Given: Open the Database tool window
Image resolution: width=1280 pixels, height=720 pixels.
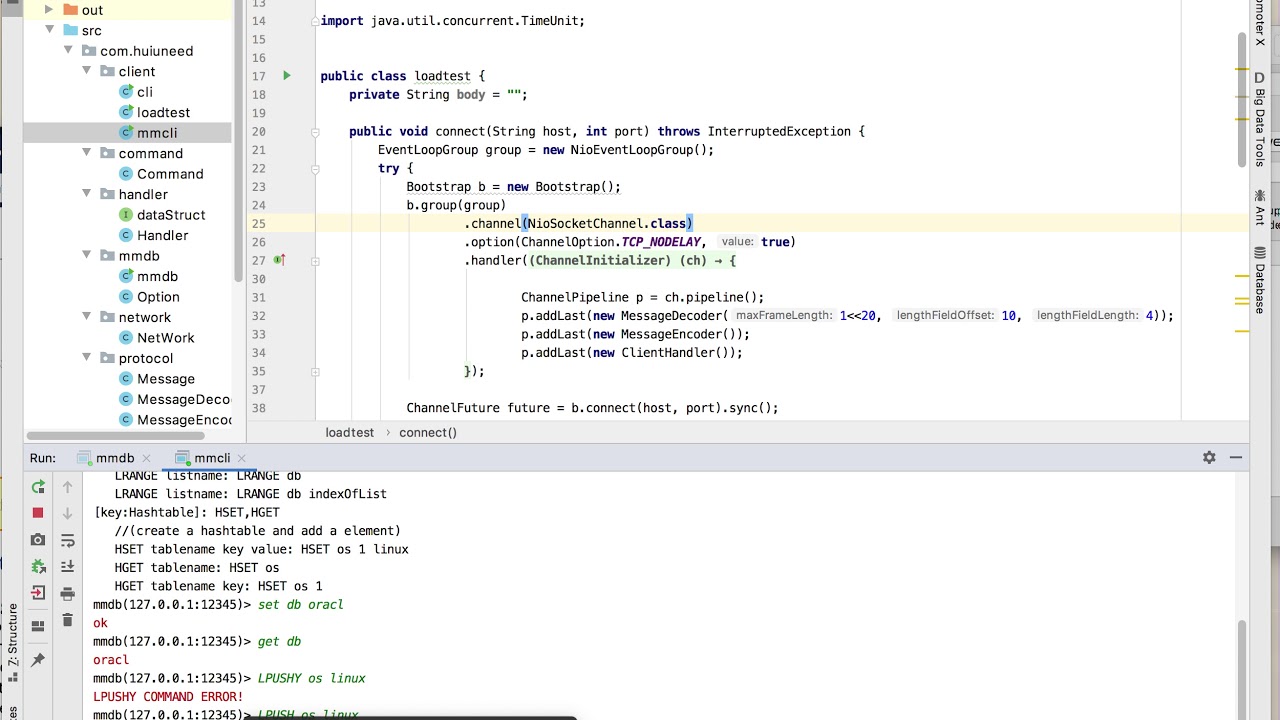Looking at the screenshot, I should (x=1260, y=279).
